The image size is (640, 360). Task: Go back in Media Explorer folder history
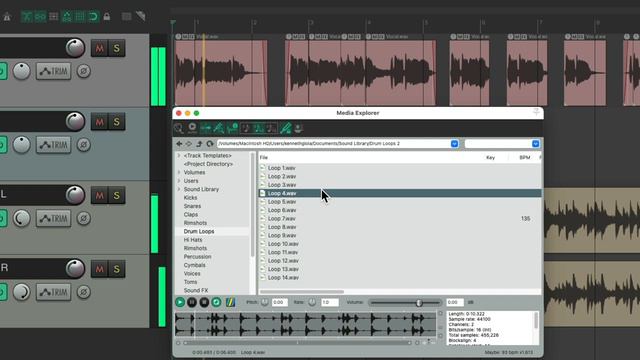click(x=179, y=144)
